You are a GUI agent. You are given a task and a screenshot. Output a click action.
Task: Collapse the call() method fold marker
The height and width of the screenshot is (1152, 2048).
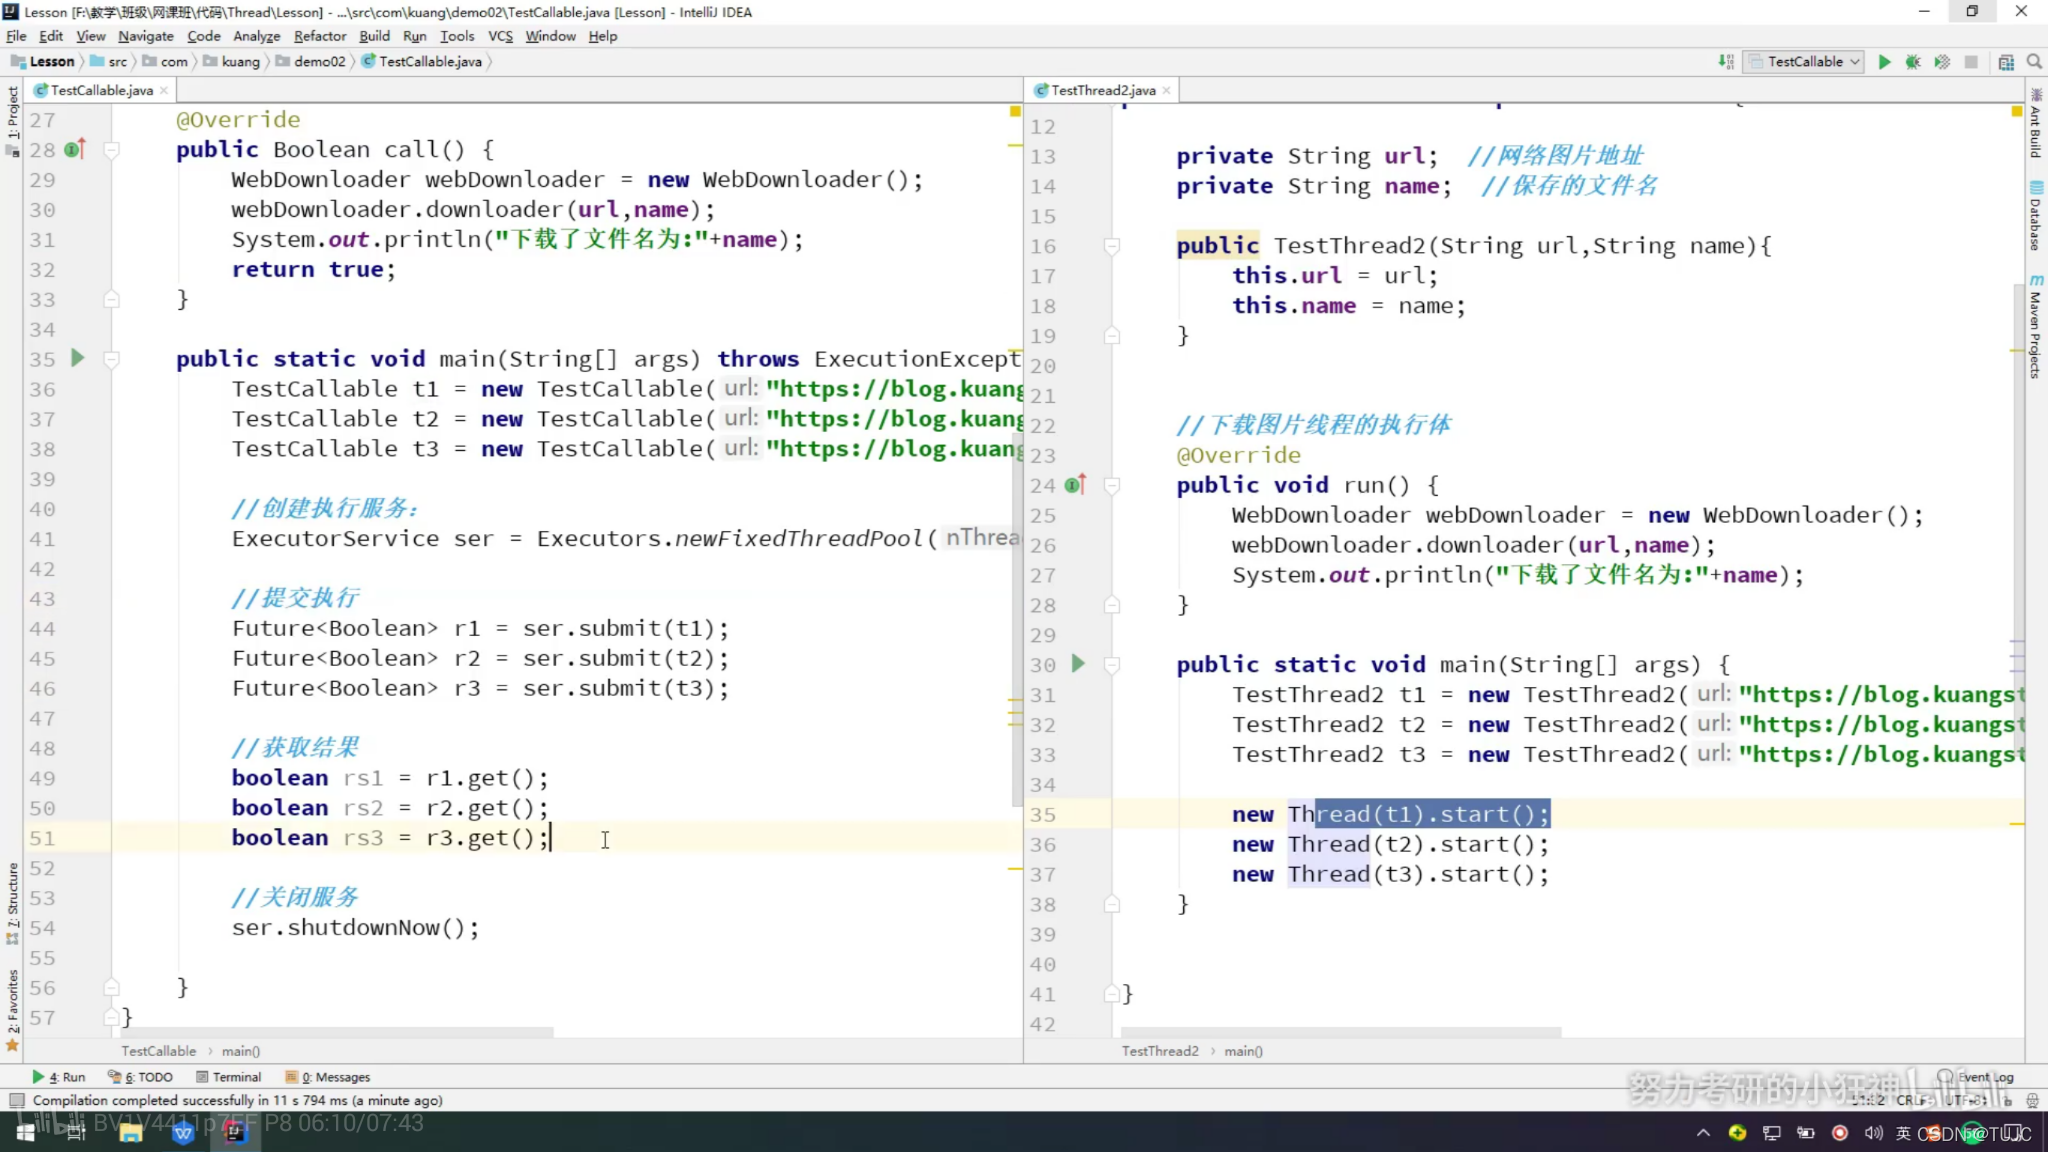coord(112,150)
